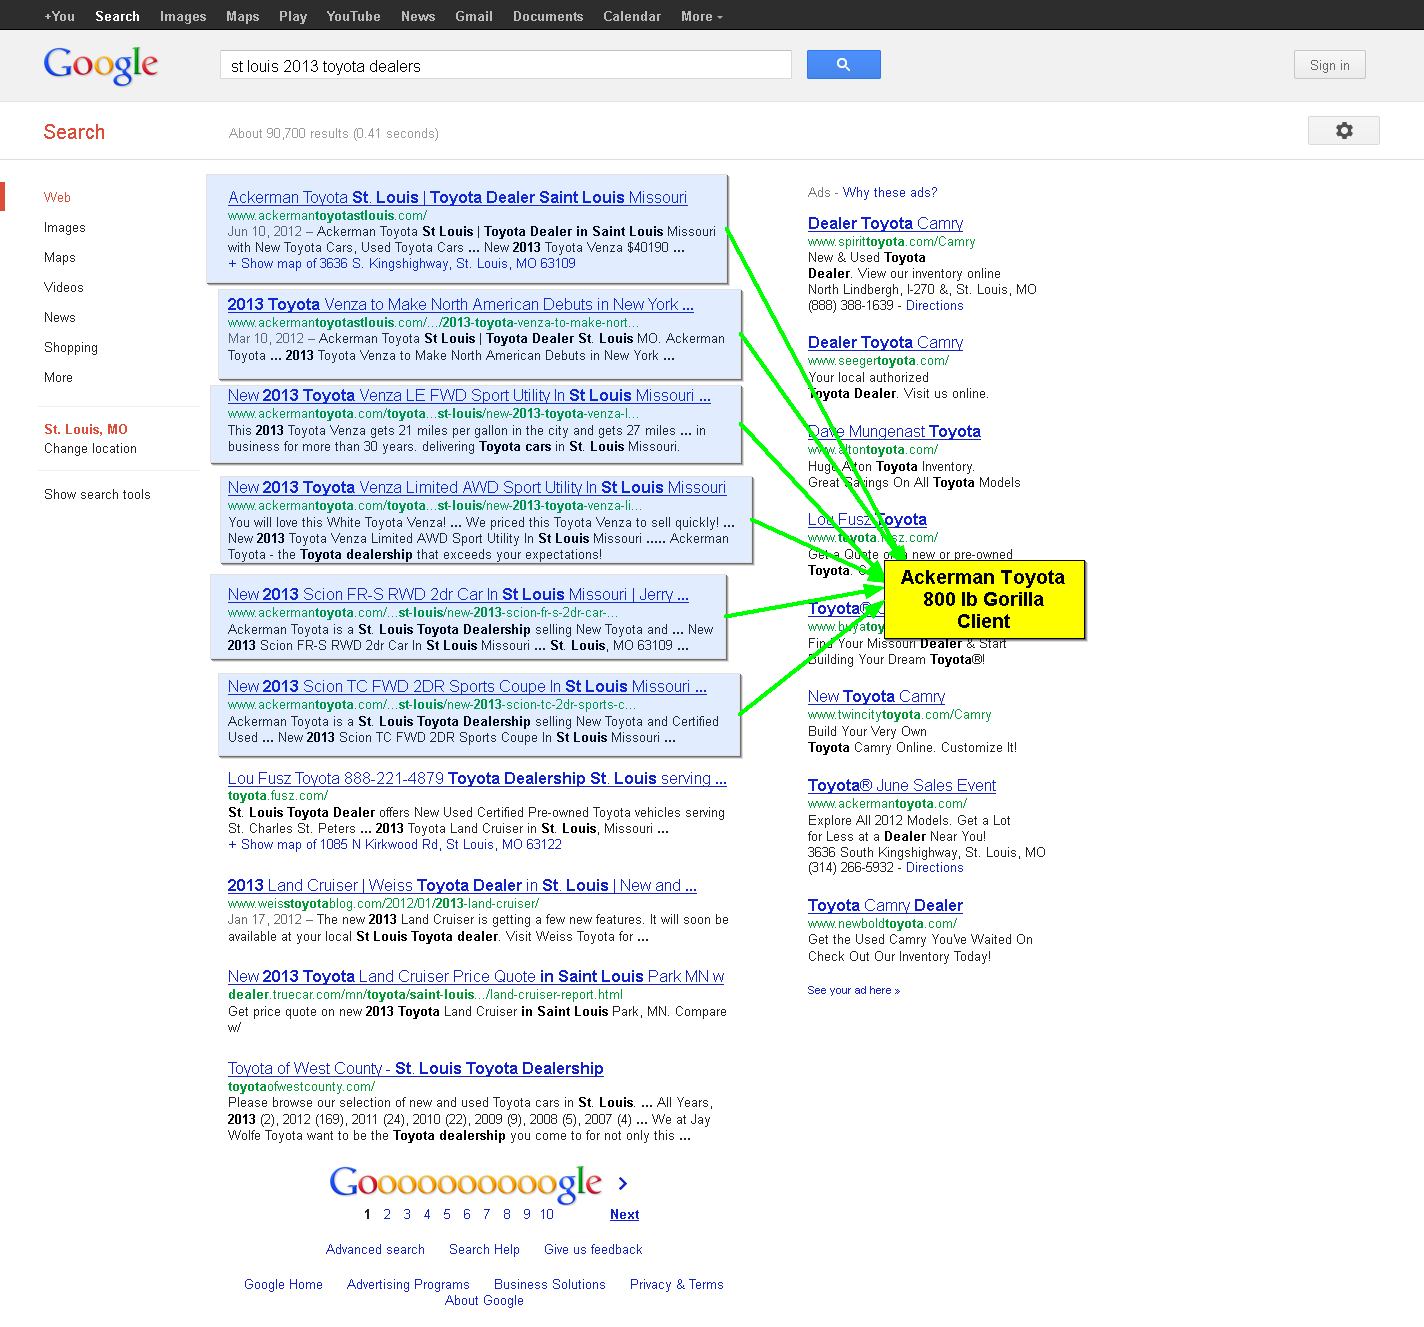Screen dimensions: 1424x1327
Task: Open Ackerman Toyota St. Louis dealer result
Action: click(x=457, y=198)
